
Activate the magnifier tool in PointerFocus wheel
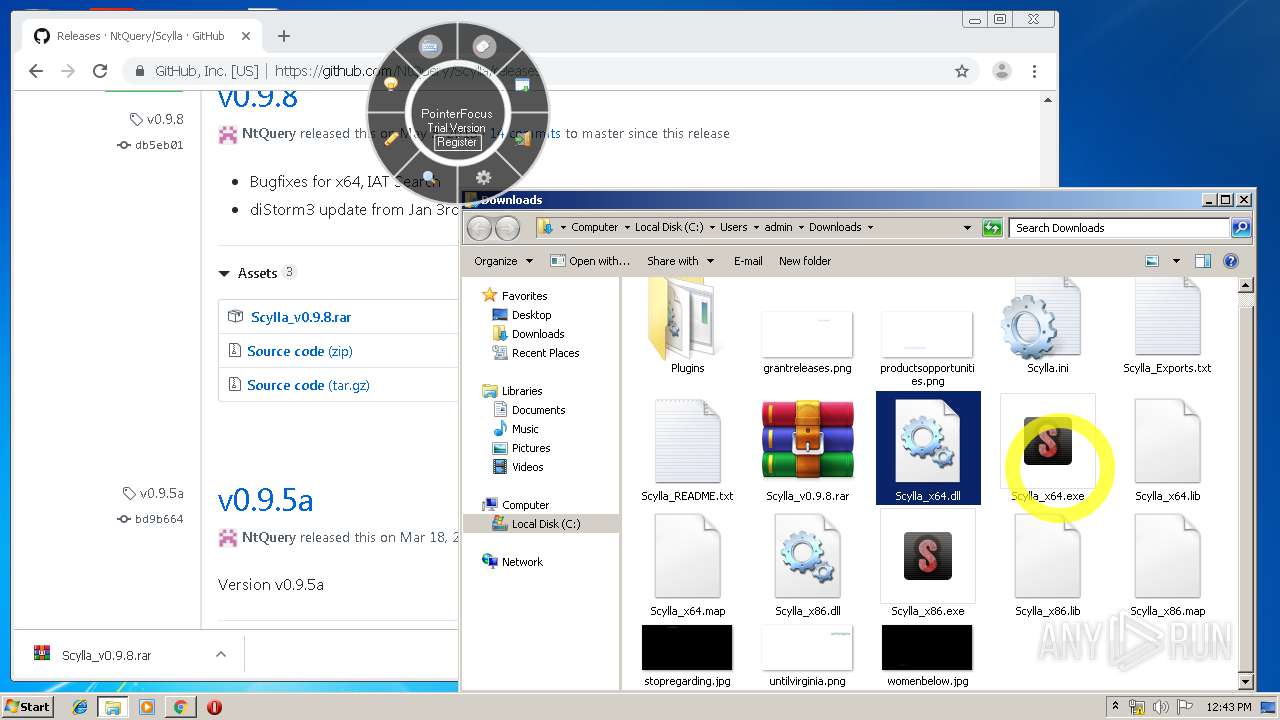430,177
